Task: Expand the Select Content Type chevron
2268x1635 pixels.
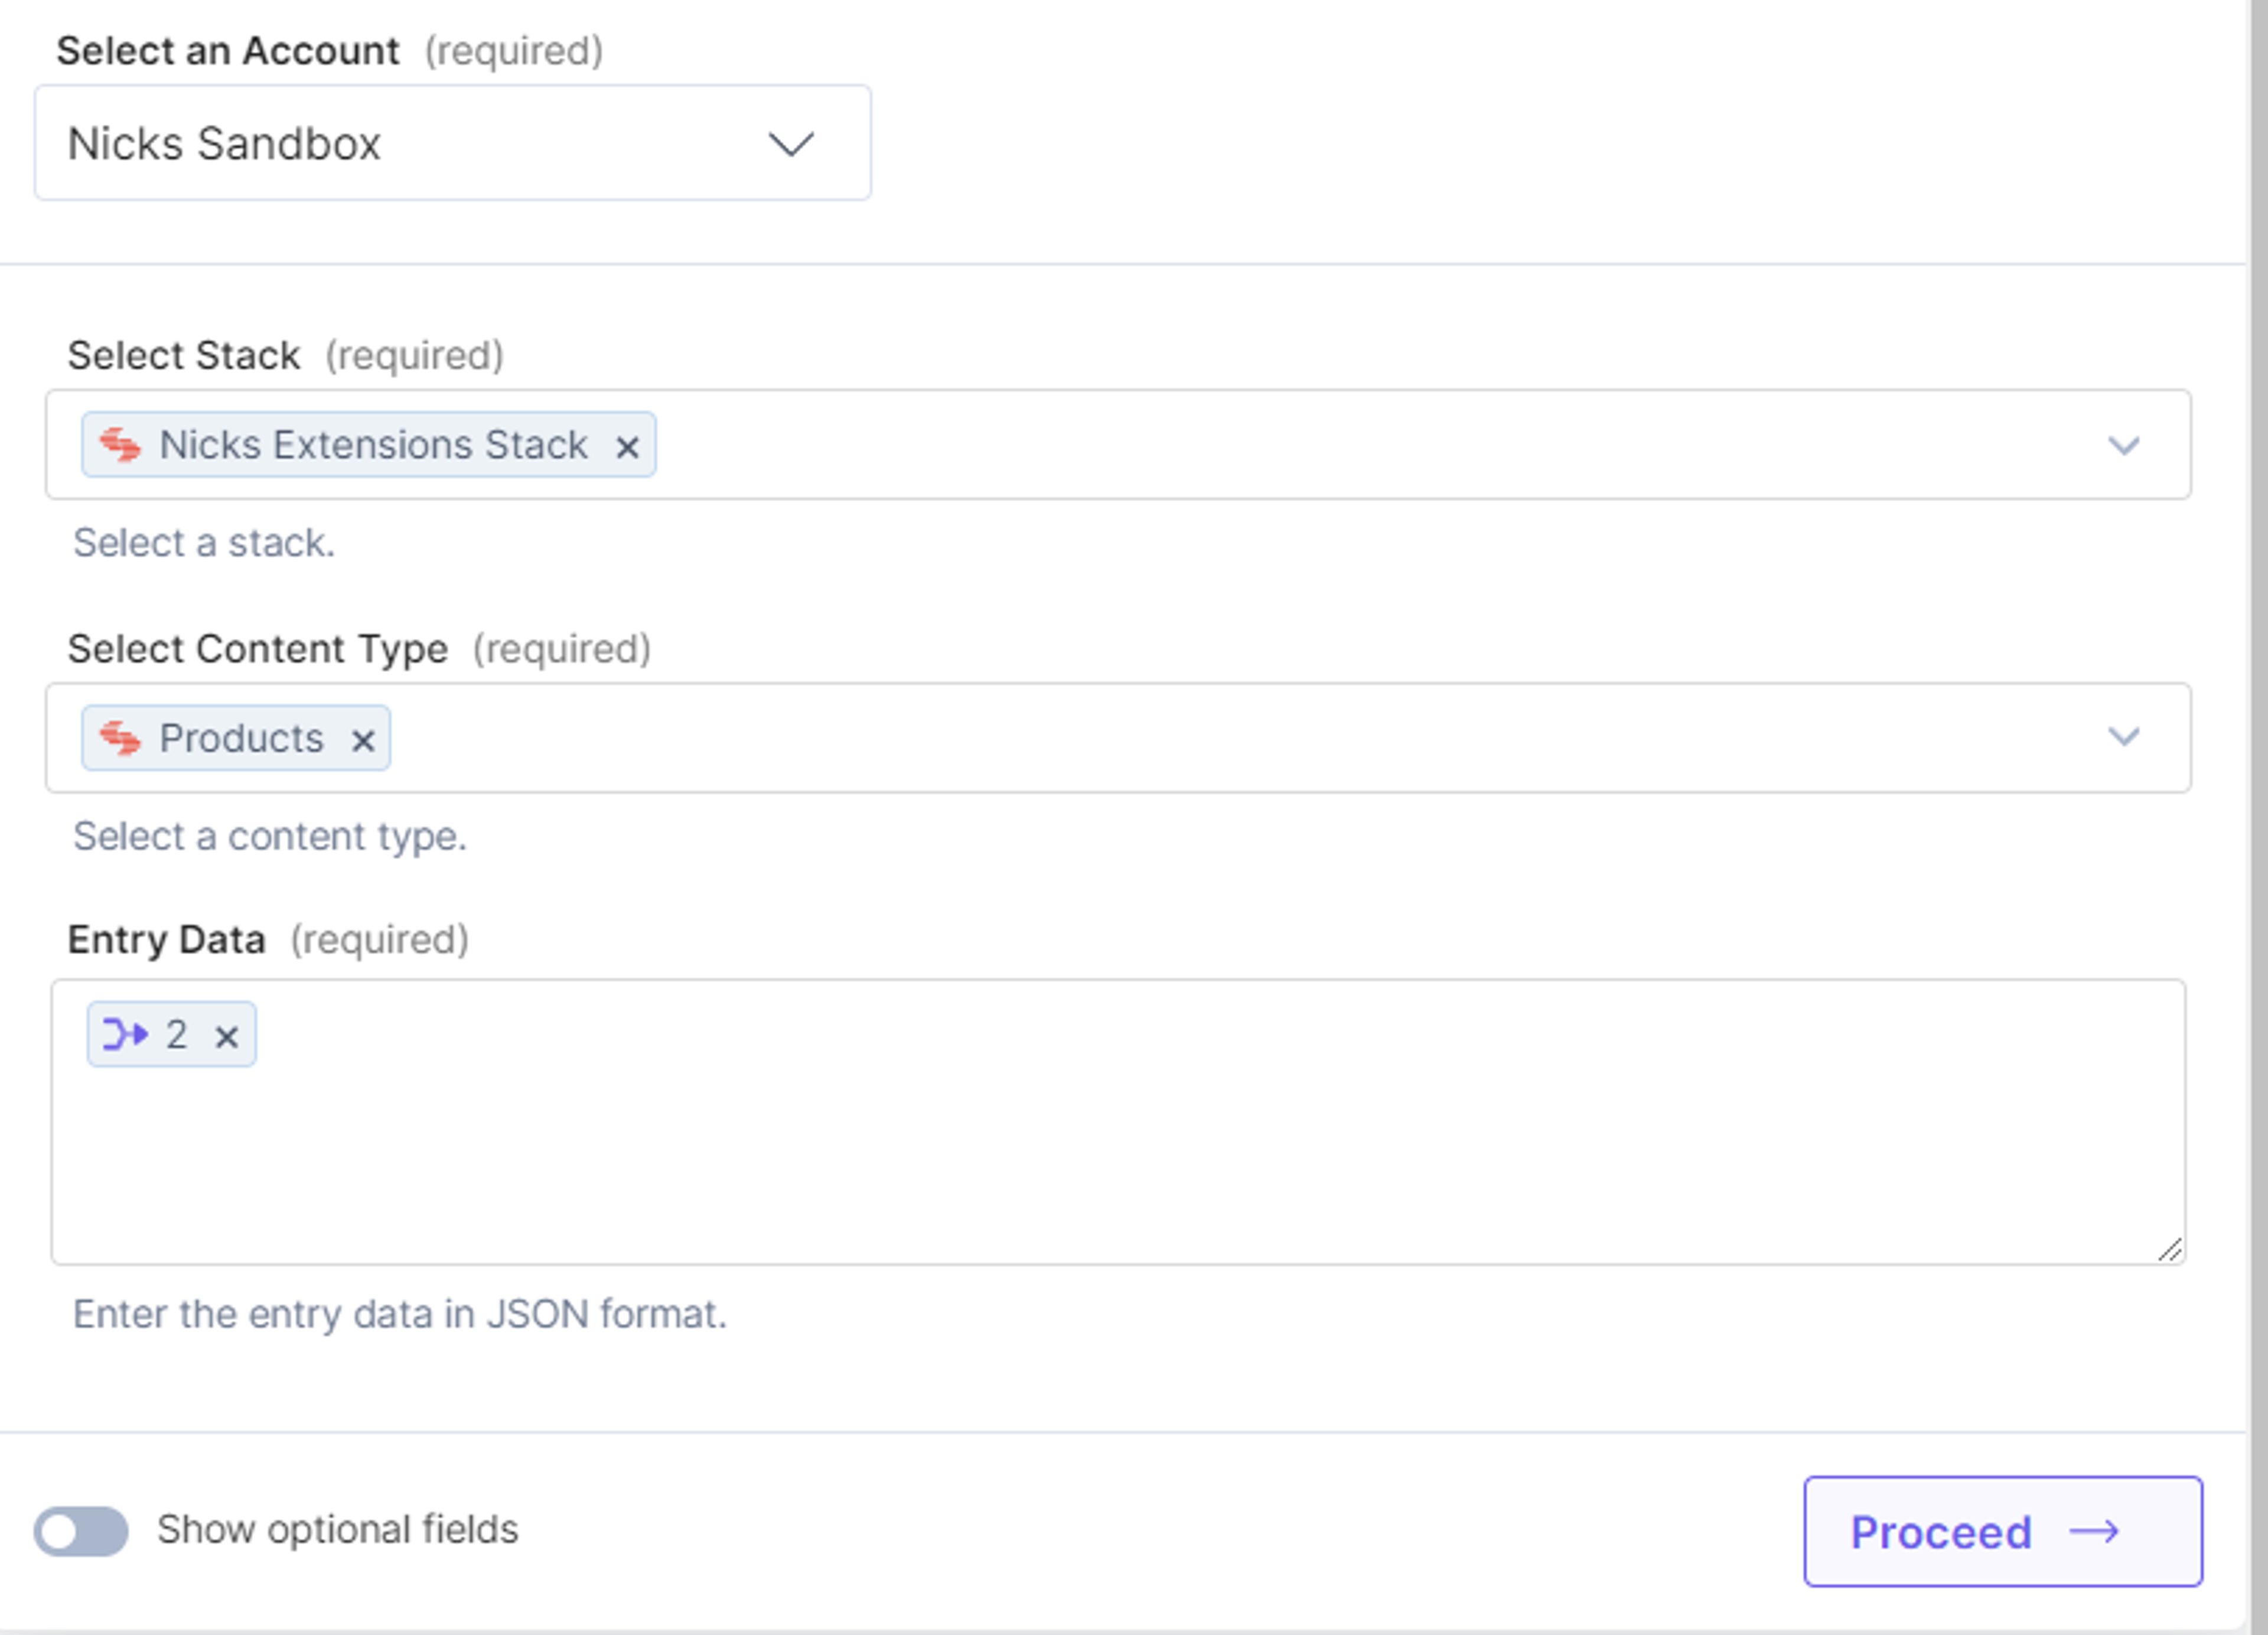Action: 2124,737
